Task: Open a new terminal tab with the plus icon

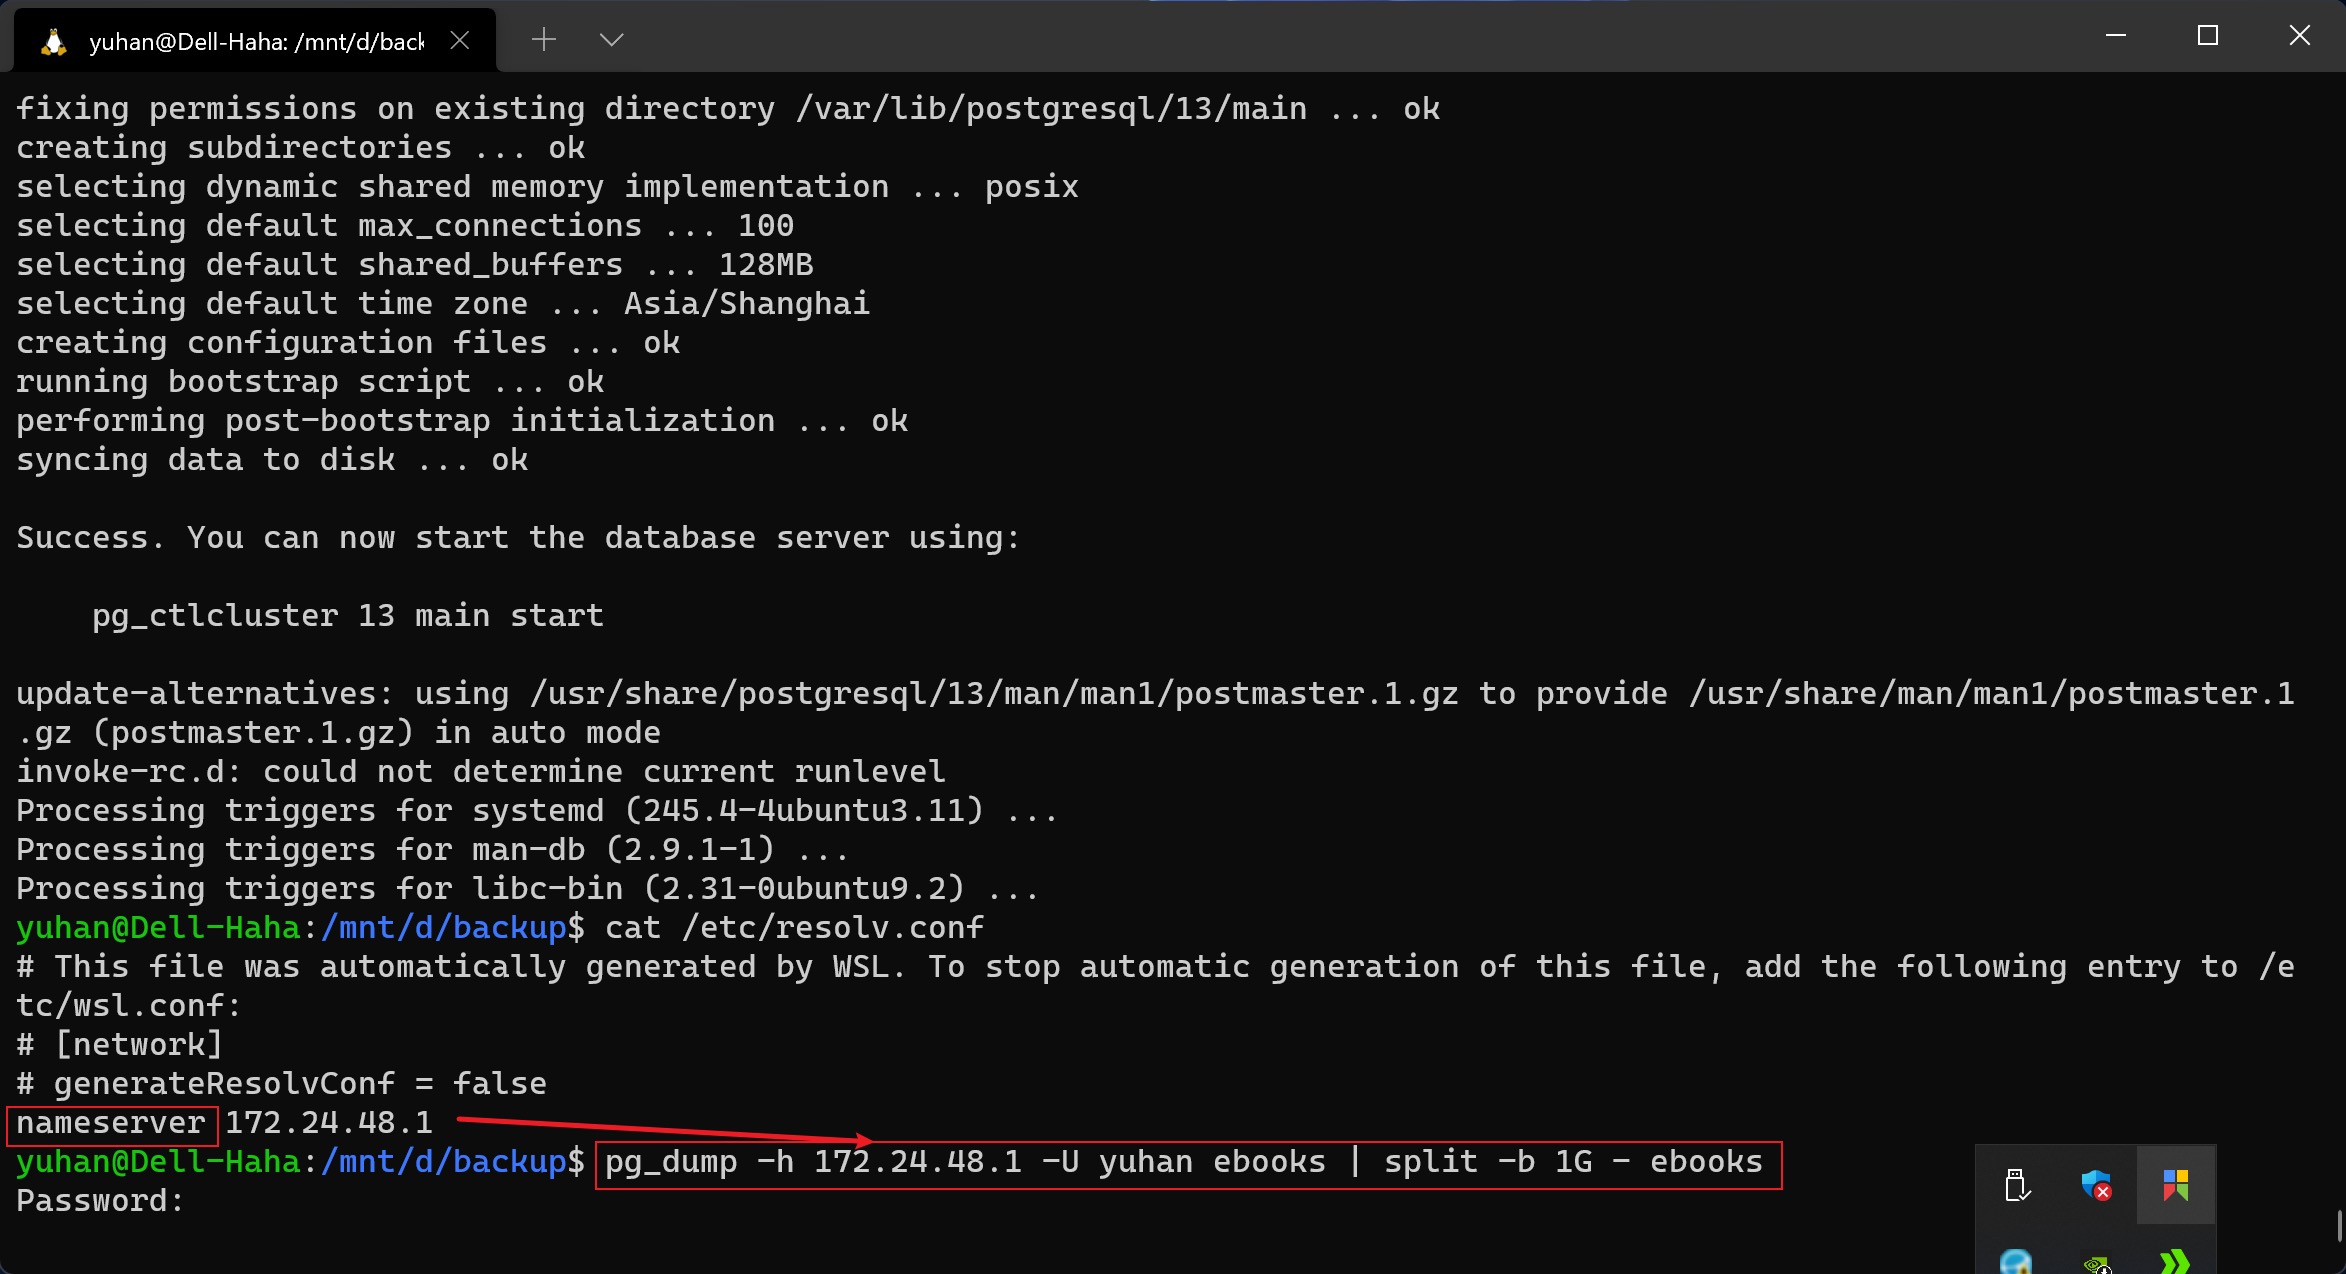Action: tap(544, 39)
